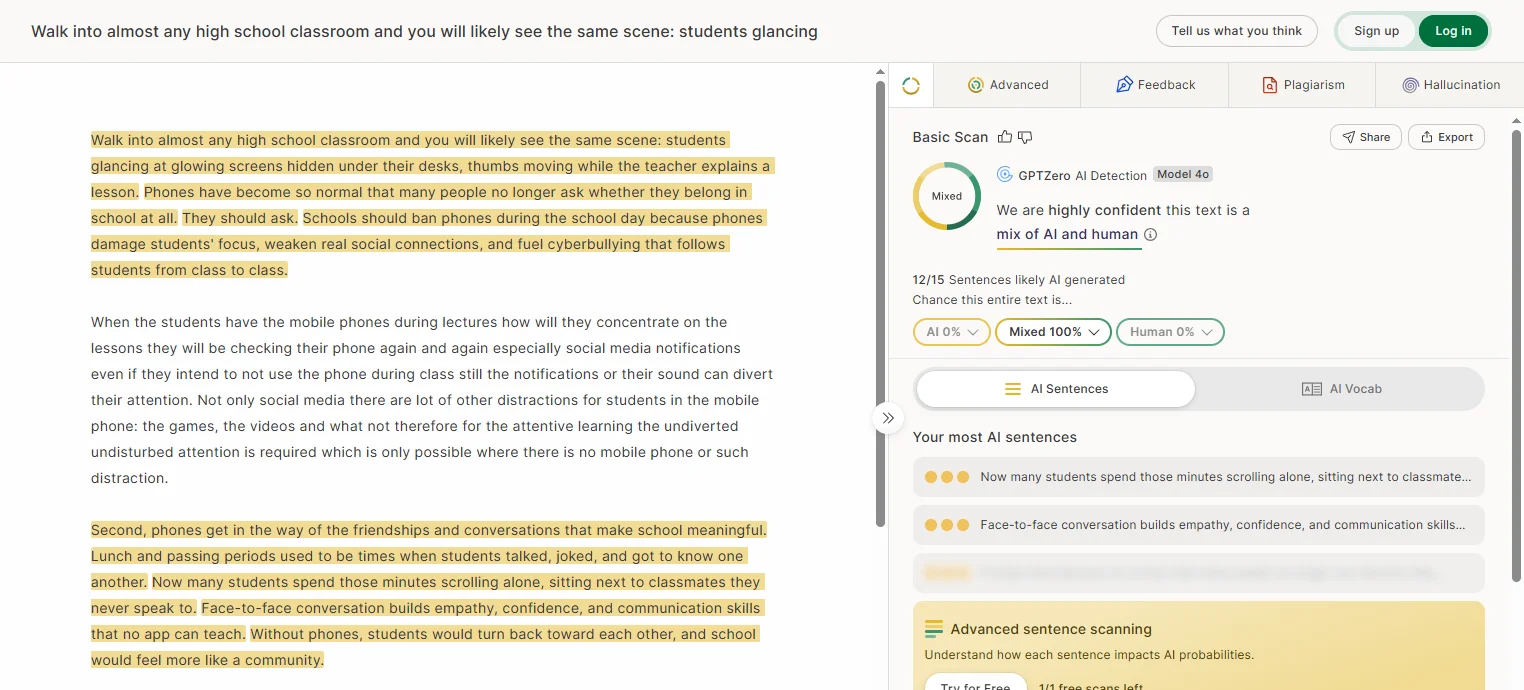
Task: Click the Model 4o badge
Action: 1183,174
